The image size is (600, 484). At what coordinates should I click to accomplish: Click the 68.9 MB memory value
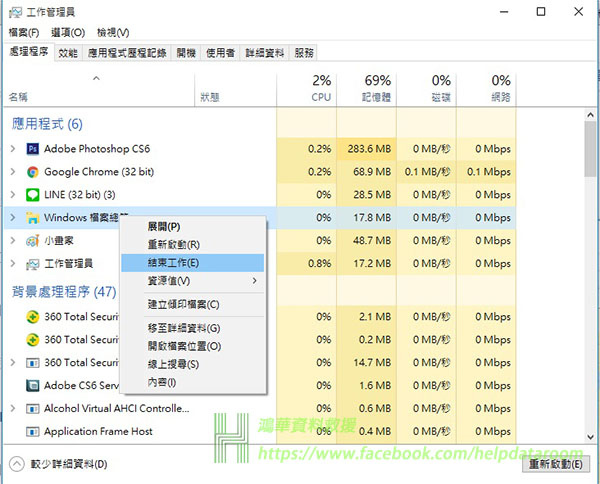pyautogui.click(x=372, y=172)
